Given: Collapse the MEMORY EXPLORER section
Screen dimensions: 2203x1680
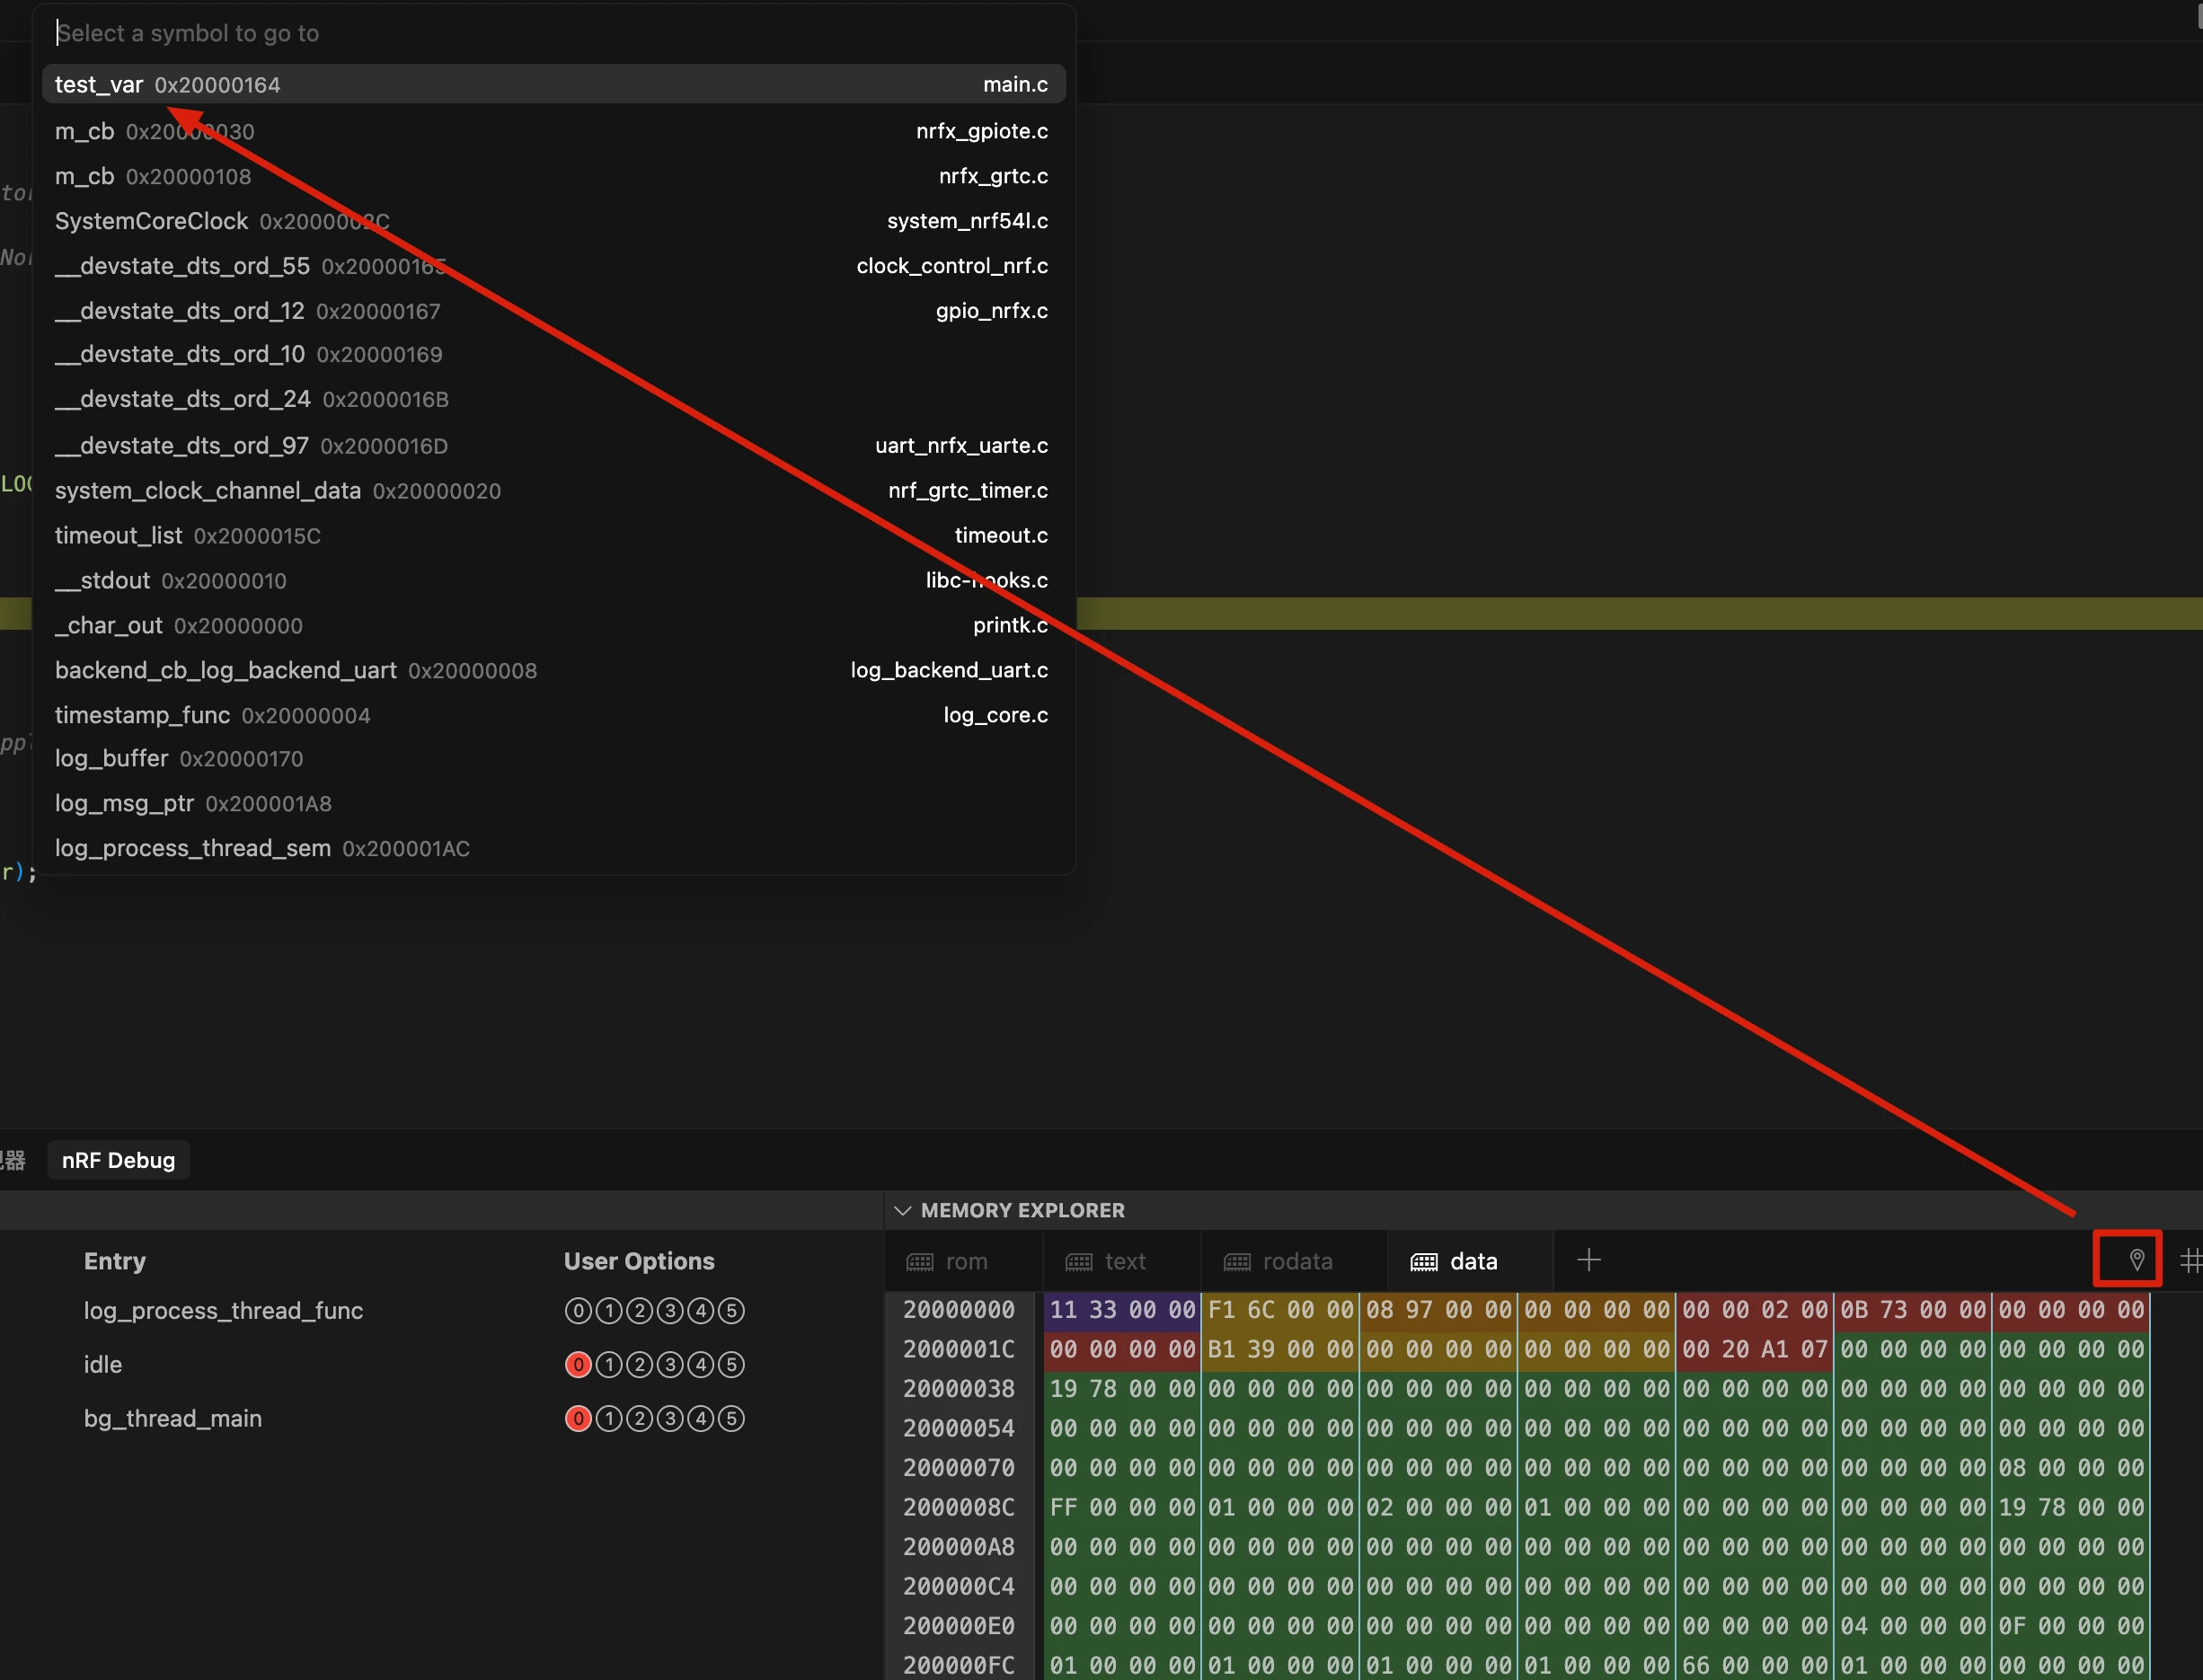Looking at the screenshot, I should [x=902, y=1210].
